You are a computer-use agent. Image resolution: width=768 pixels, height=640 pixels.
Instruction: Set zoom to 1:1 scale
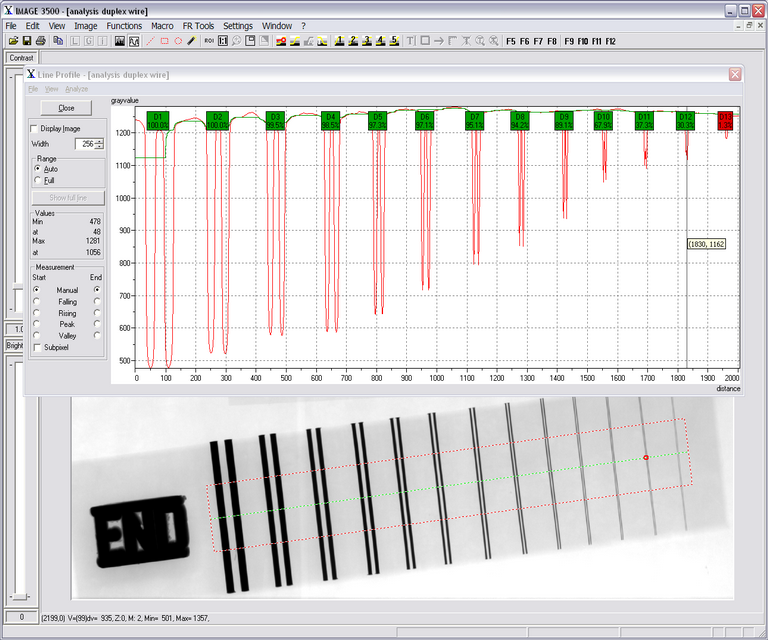coord(223,41)
